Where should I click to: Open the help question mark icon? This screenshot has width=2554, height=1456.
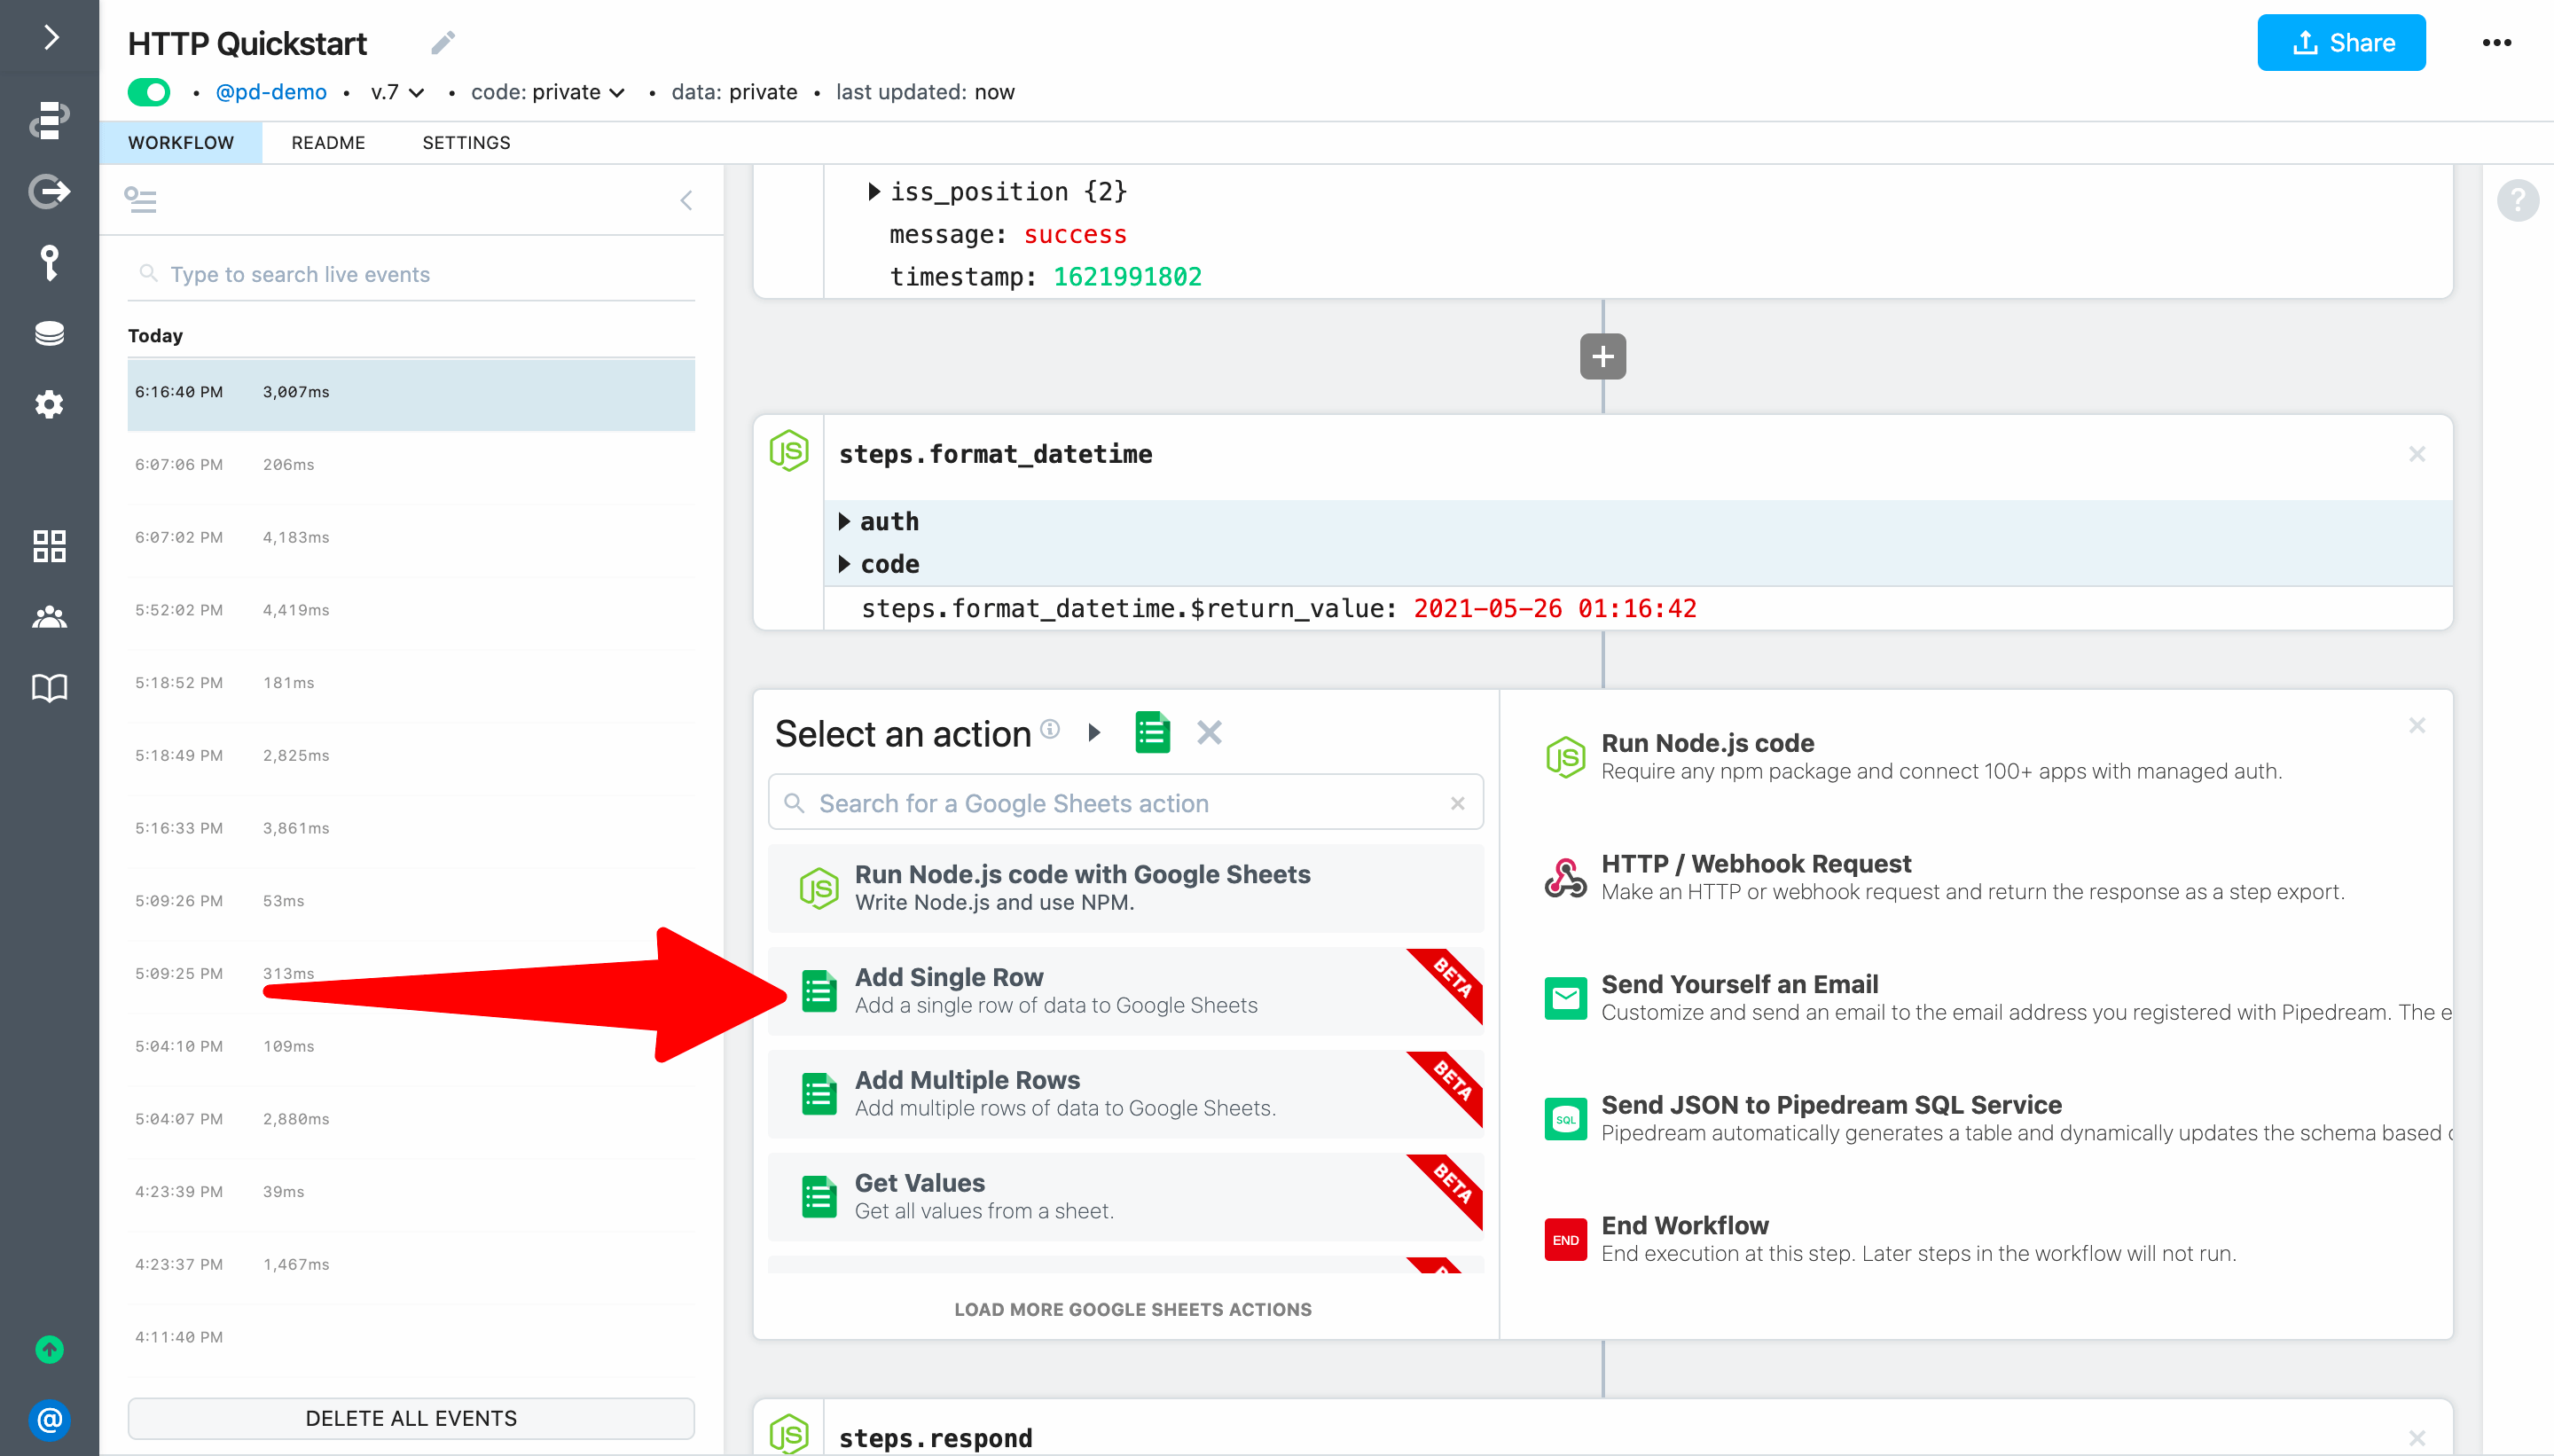(x=2517, y=200)
